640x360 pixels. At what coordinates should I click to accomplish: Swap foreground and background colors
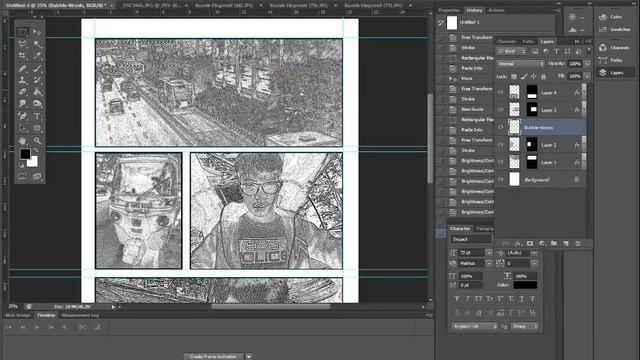[x=36, y=151]
